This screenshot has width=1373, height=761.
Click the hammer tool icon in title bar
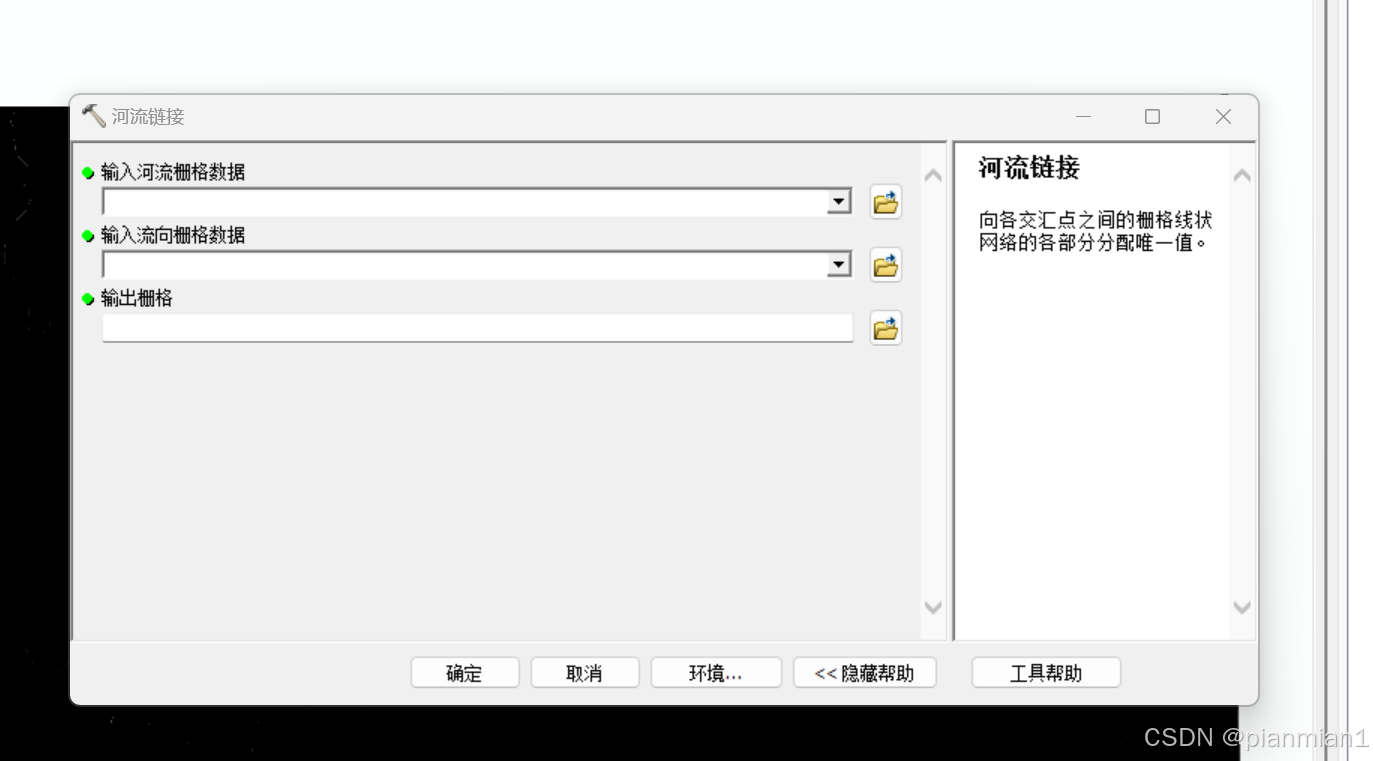click(93, 116)
